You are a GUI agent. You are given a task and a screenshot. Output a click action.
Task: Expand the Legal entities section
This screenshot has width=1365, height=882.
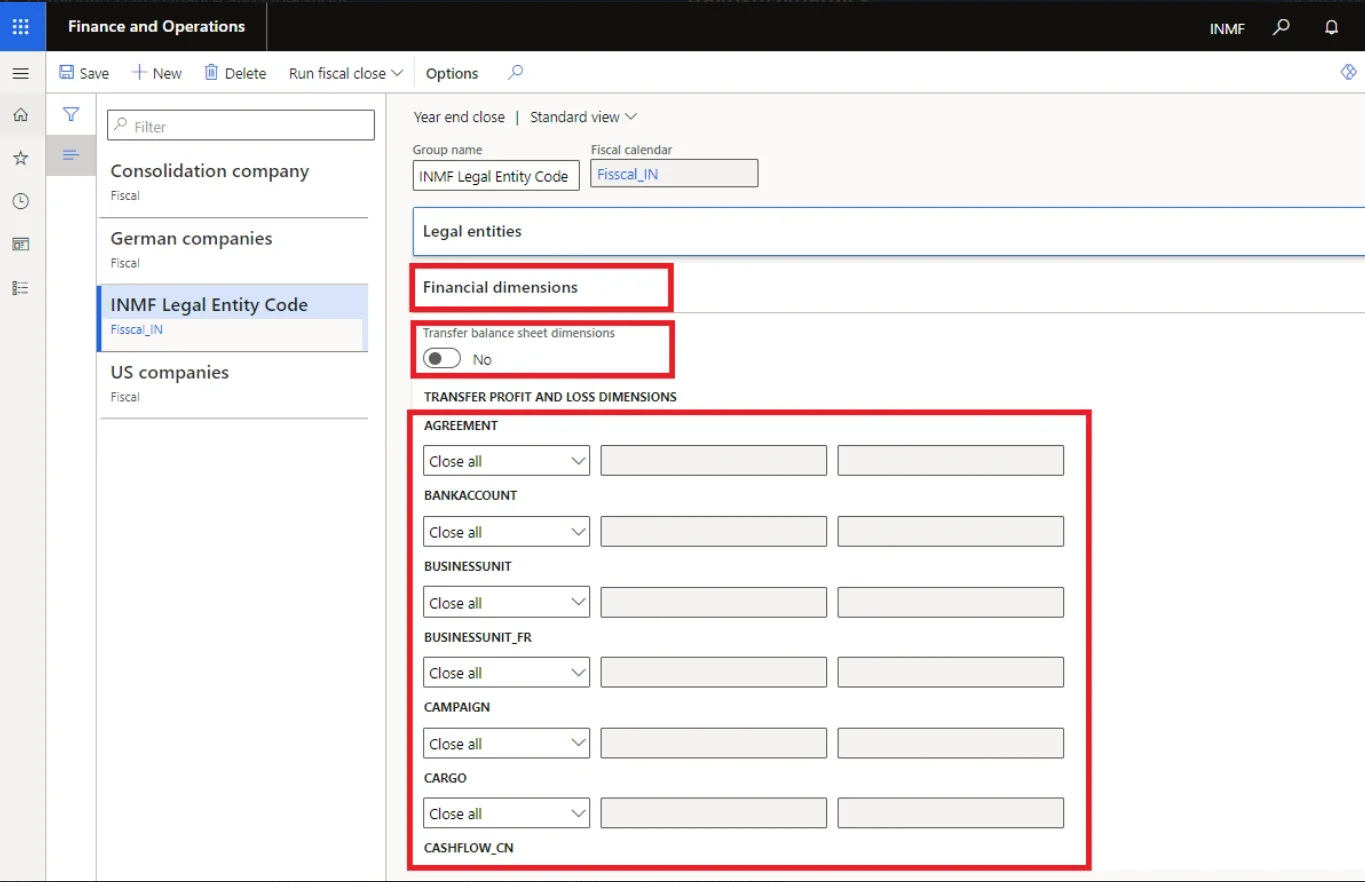click(x=888, y=231)
